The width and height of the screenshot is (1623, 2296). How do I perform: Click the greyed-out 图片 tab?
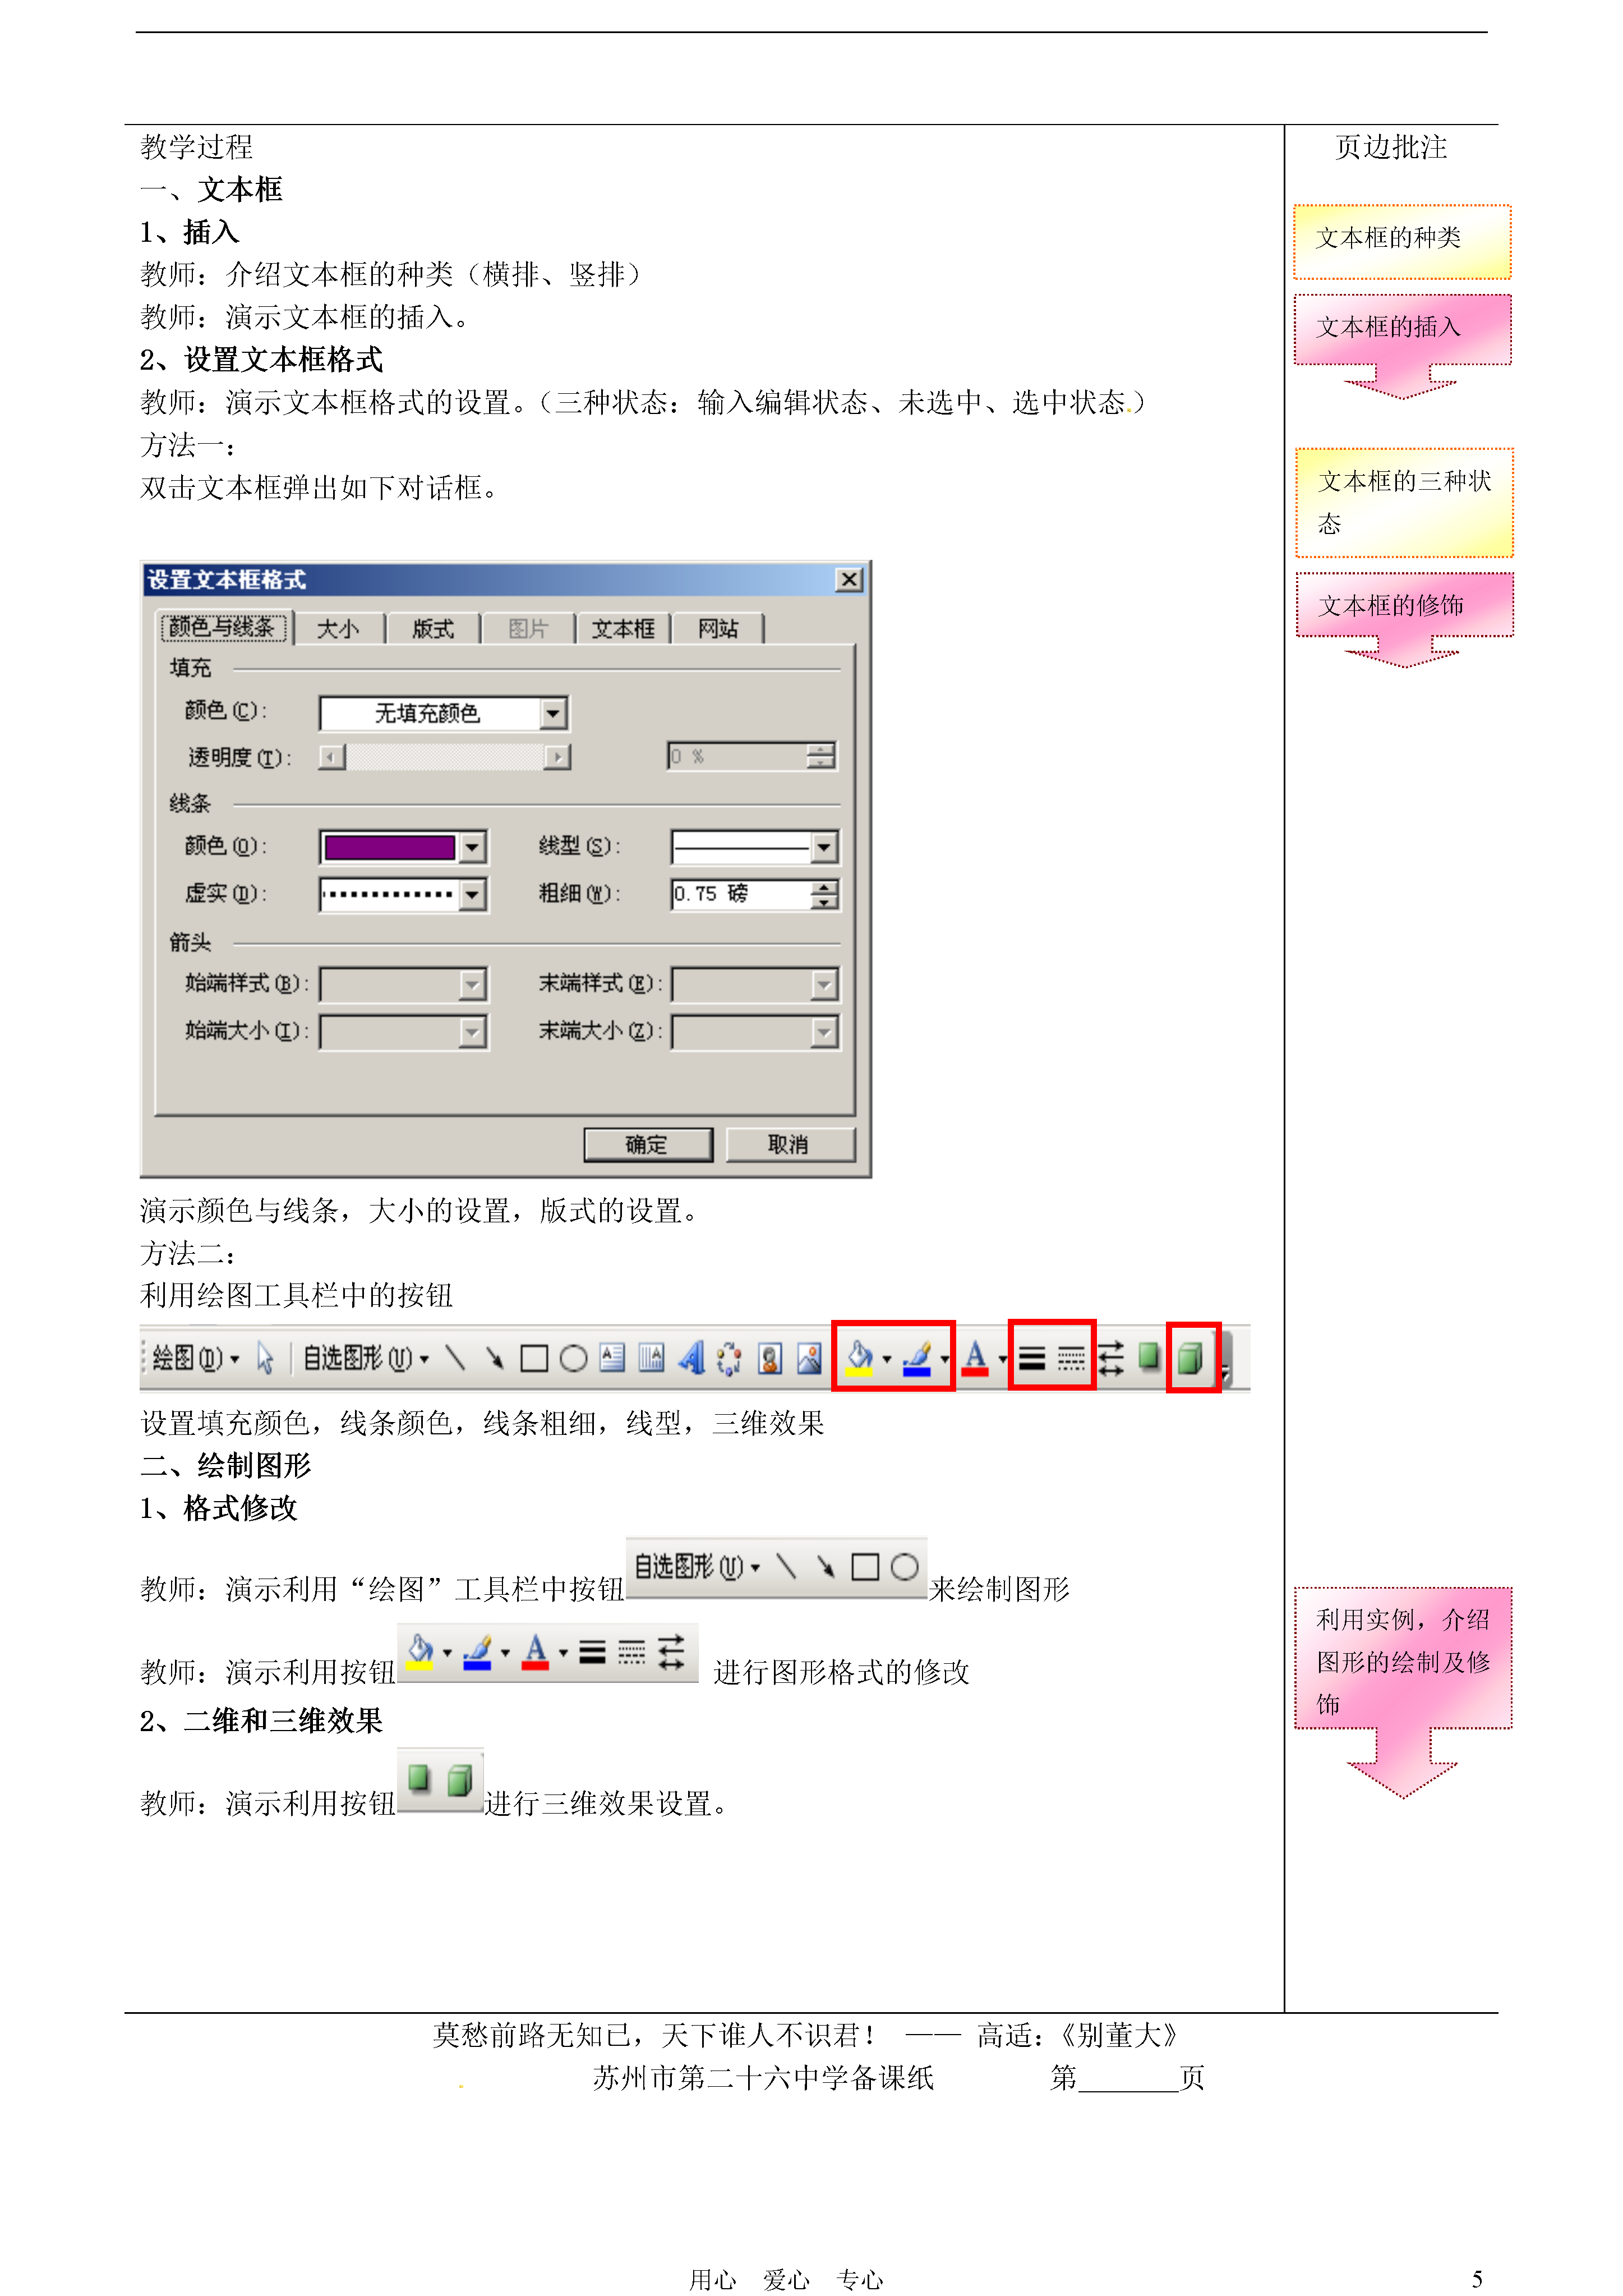[527, 629]
